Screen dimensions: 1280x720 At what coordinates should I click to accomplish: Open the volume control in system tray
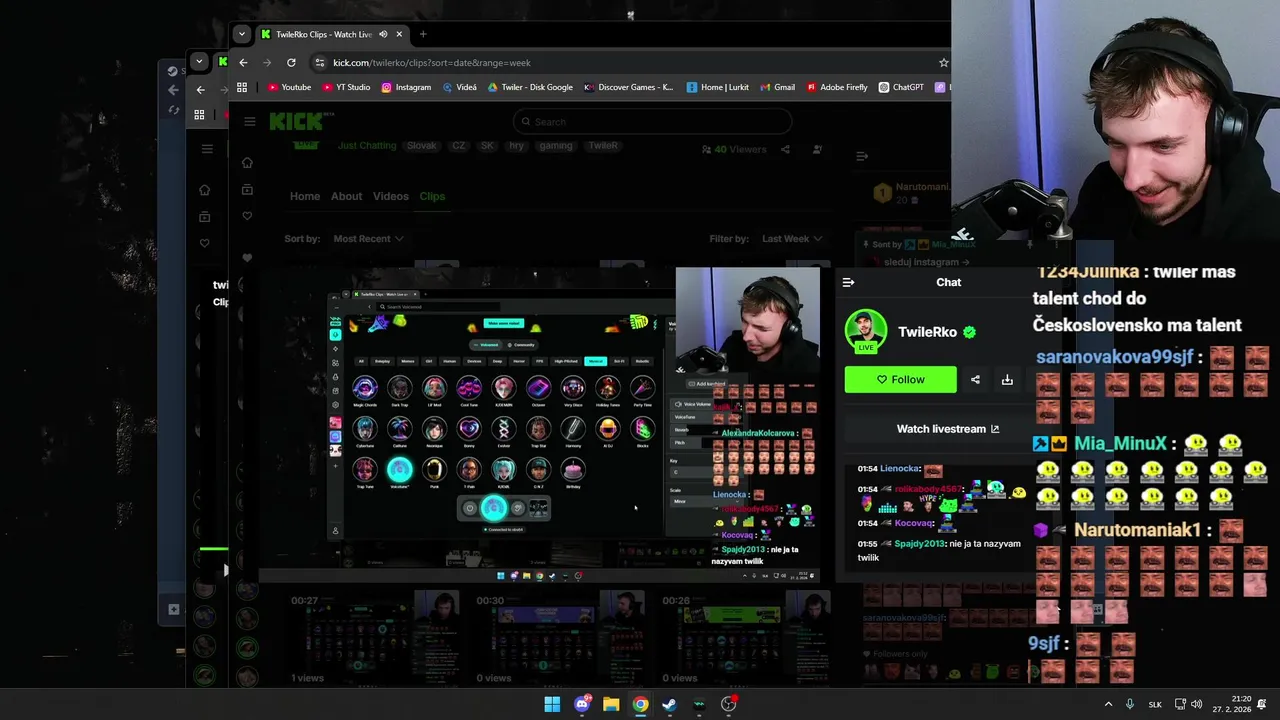tap(1197, 704)
